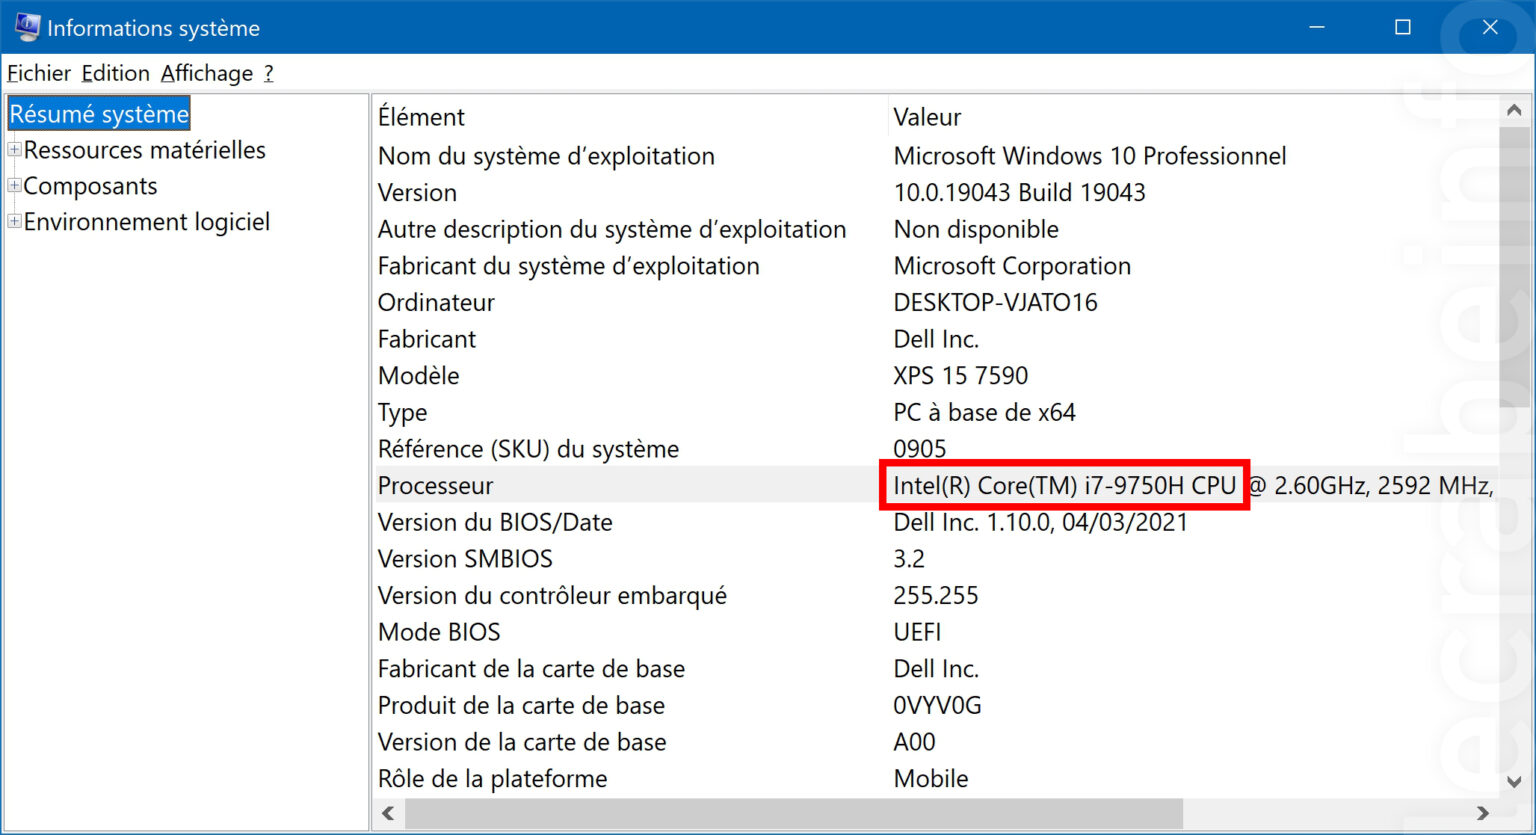The image size is (1536, 835).
Task: Expand the Ressources matérielles node
Action: 14,150
